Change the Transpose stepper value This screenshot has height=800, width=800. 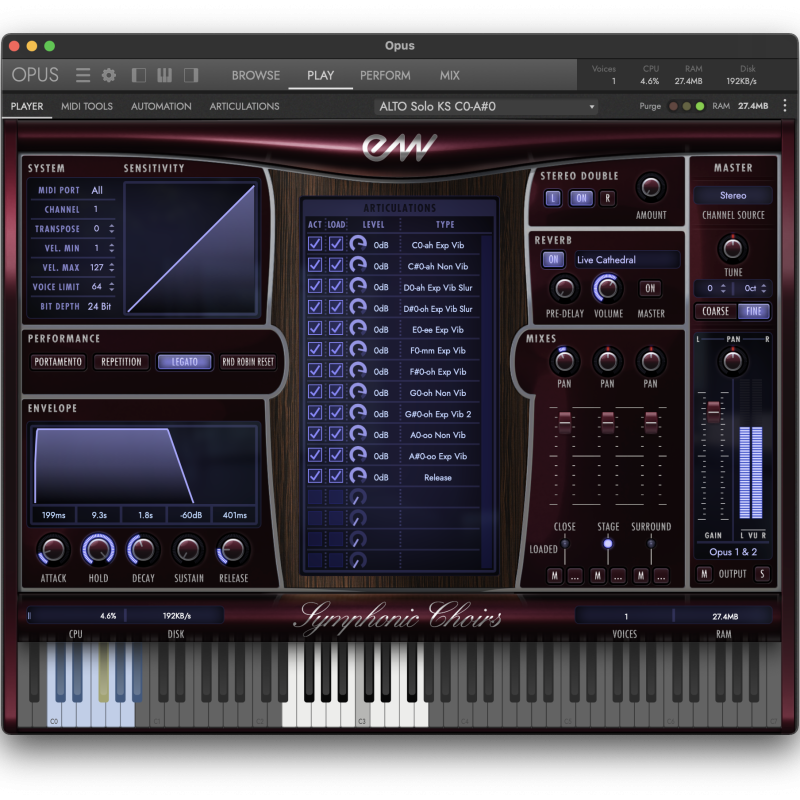point(111,229)
